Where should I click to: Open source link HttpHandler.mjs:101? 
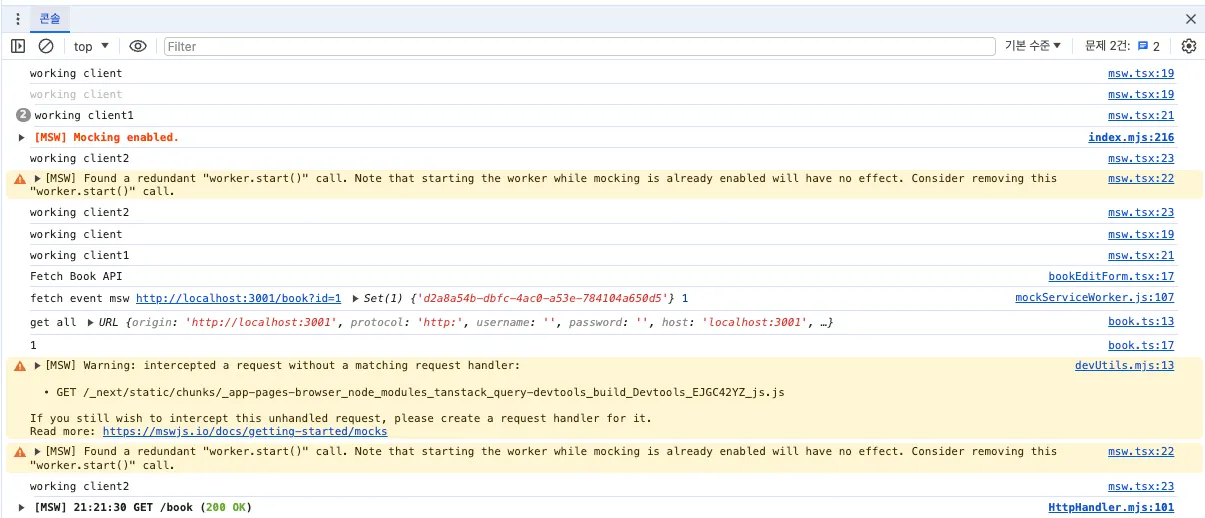1111,507
